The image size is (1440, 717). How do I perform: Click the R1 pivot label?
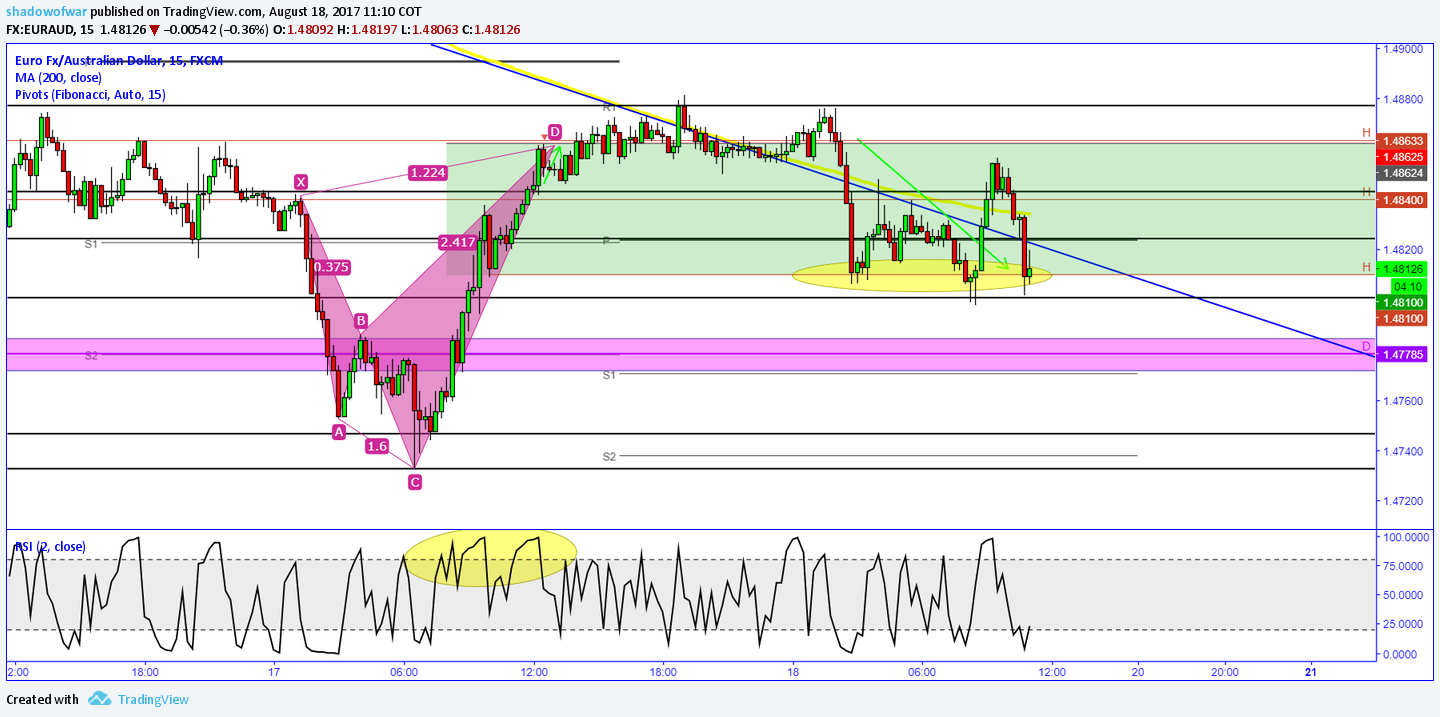610,106
